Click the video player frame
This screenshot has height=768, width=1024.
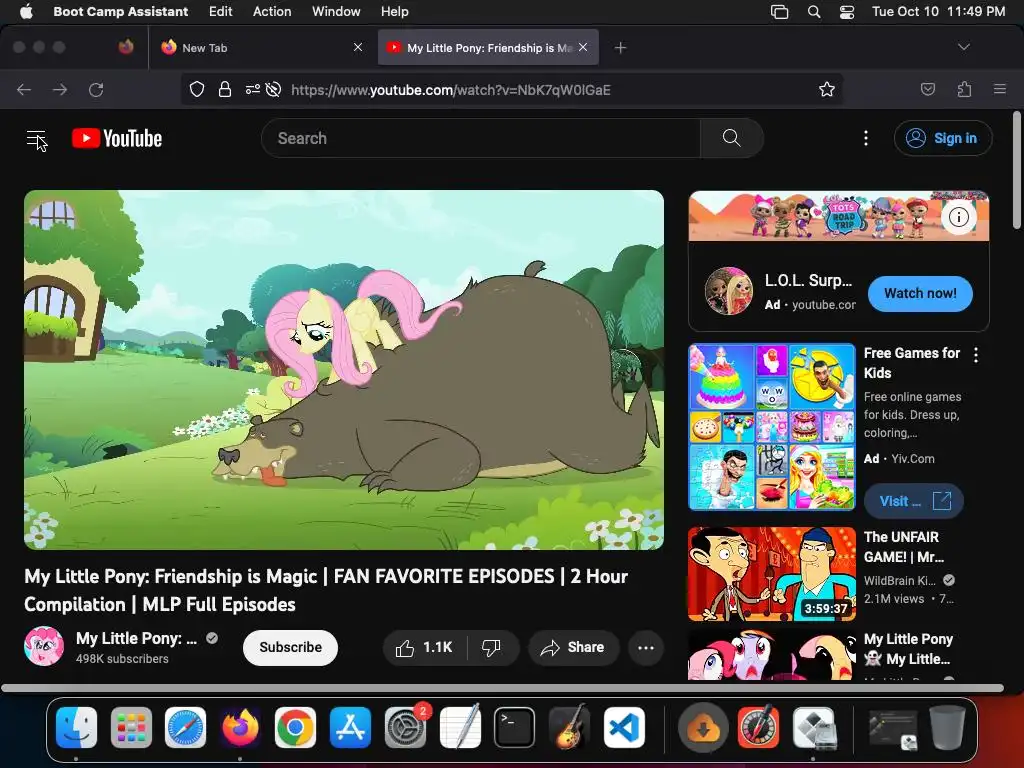tap(344, 370)
